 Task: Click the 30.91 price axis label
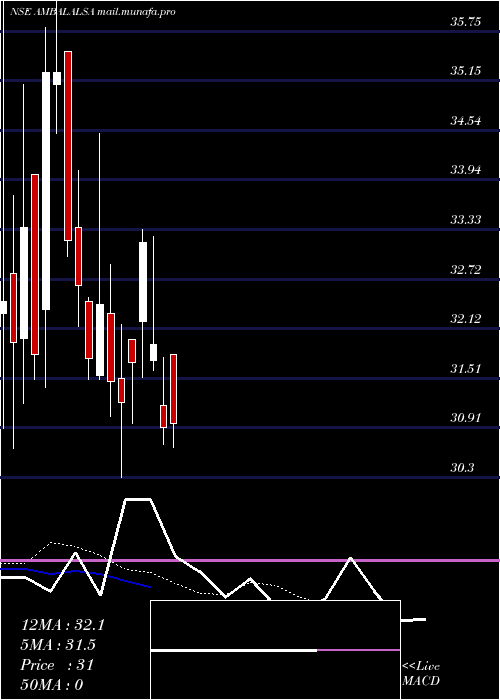click(466, 418)
